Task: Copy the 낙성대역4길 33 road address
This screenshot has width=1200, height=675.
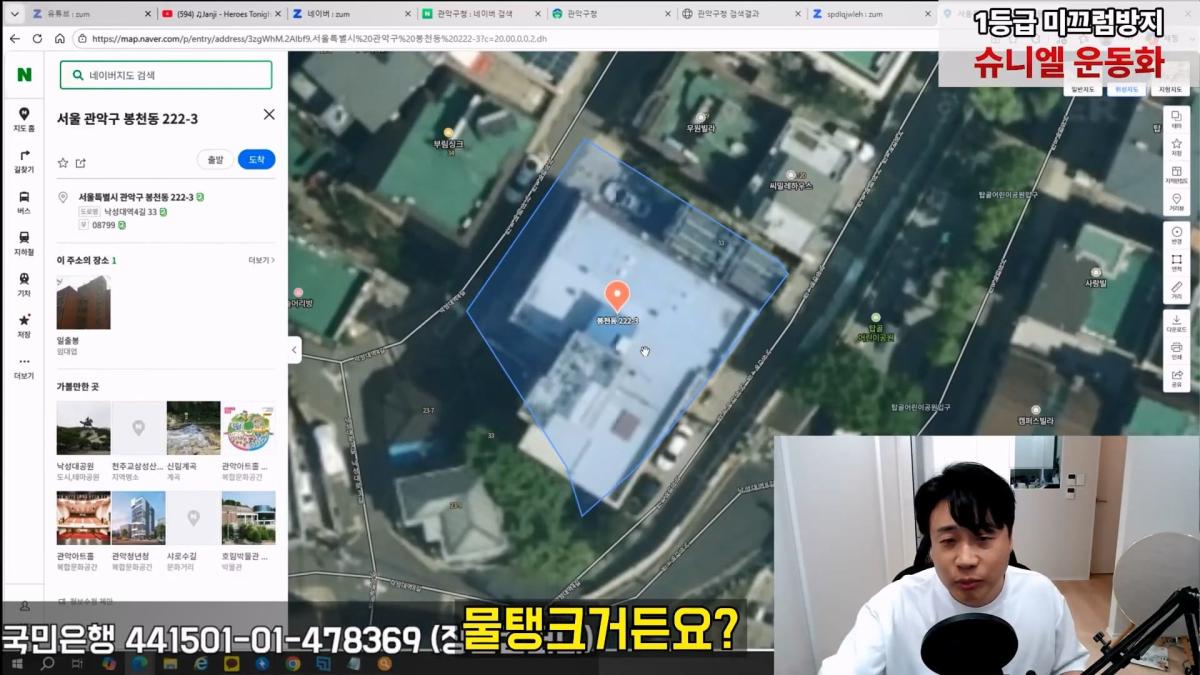Action: pyautogui.click(x=163, y=212)
